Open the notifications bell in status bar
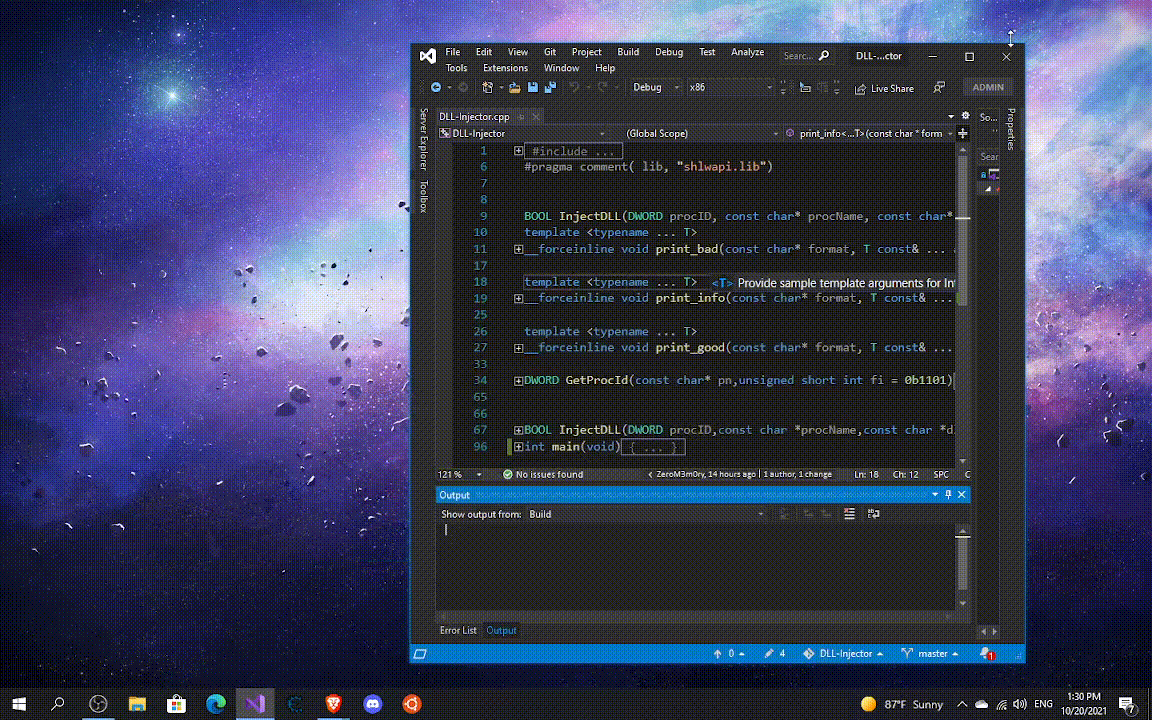 [986, 653]
